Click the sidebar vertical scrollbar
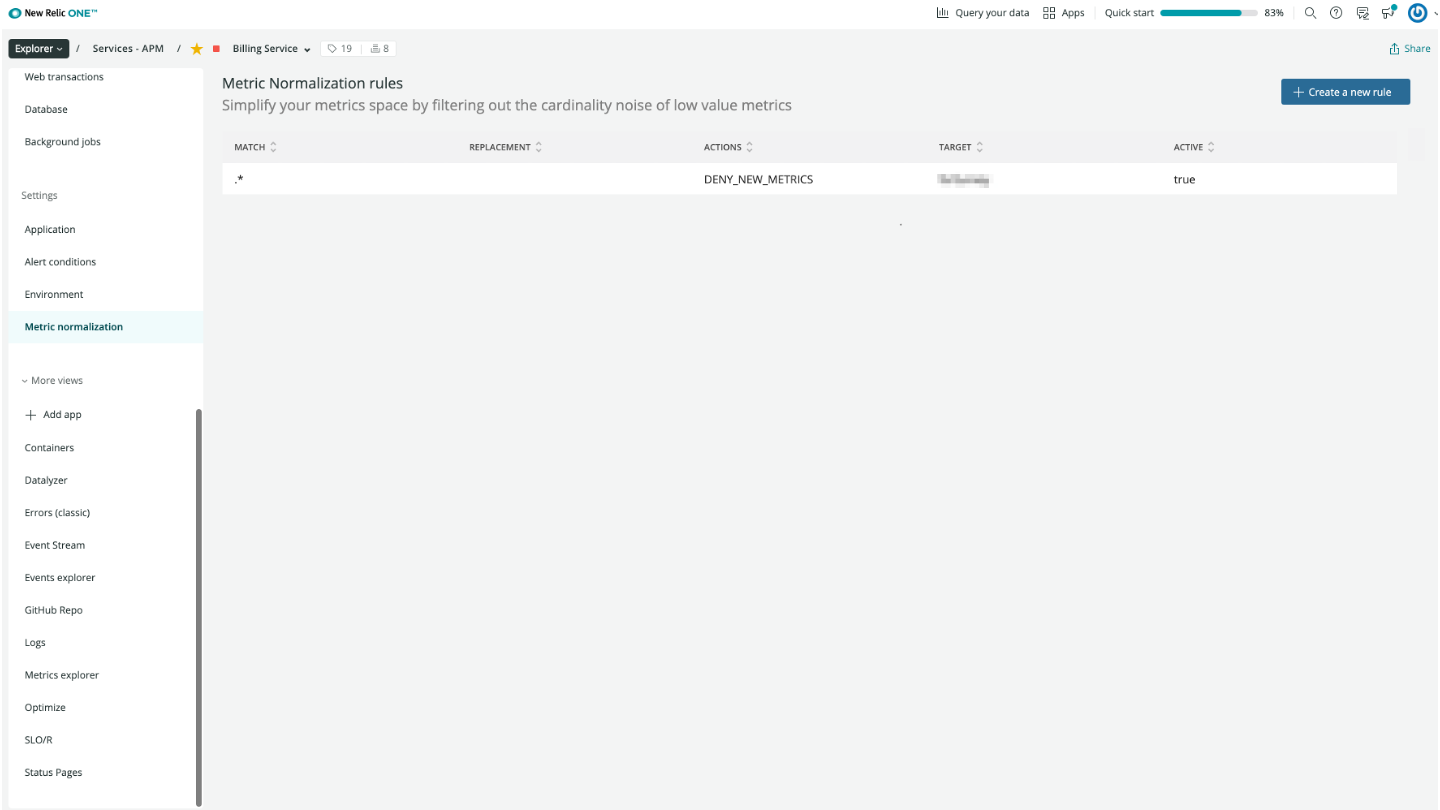Image resolution: width=1440 pixels, height=810 pixels. point(199,607)
